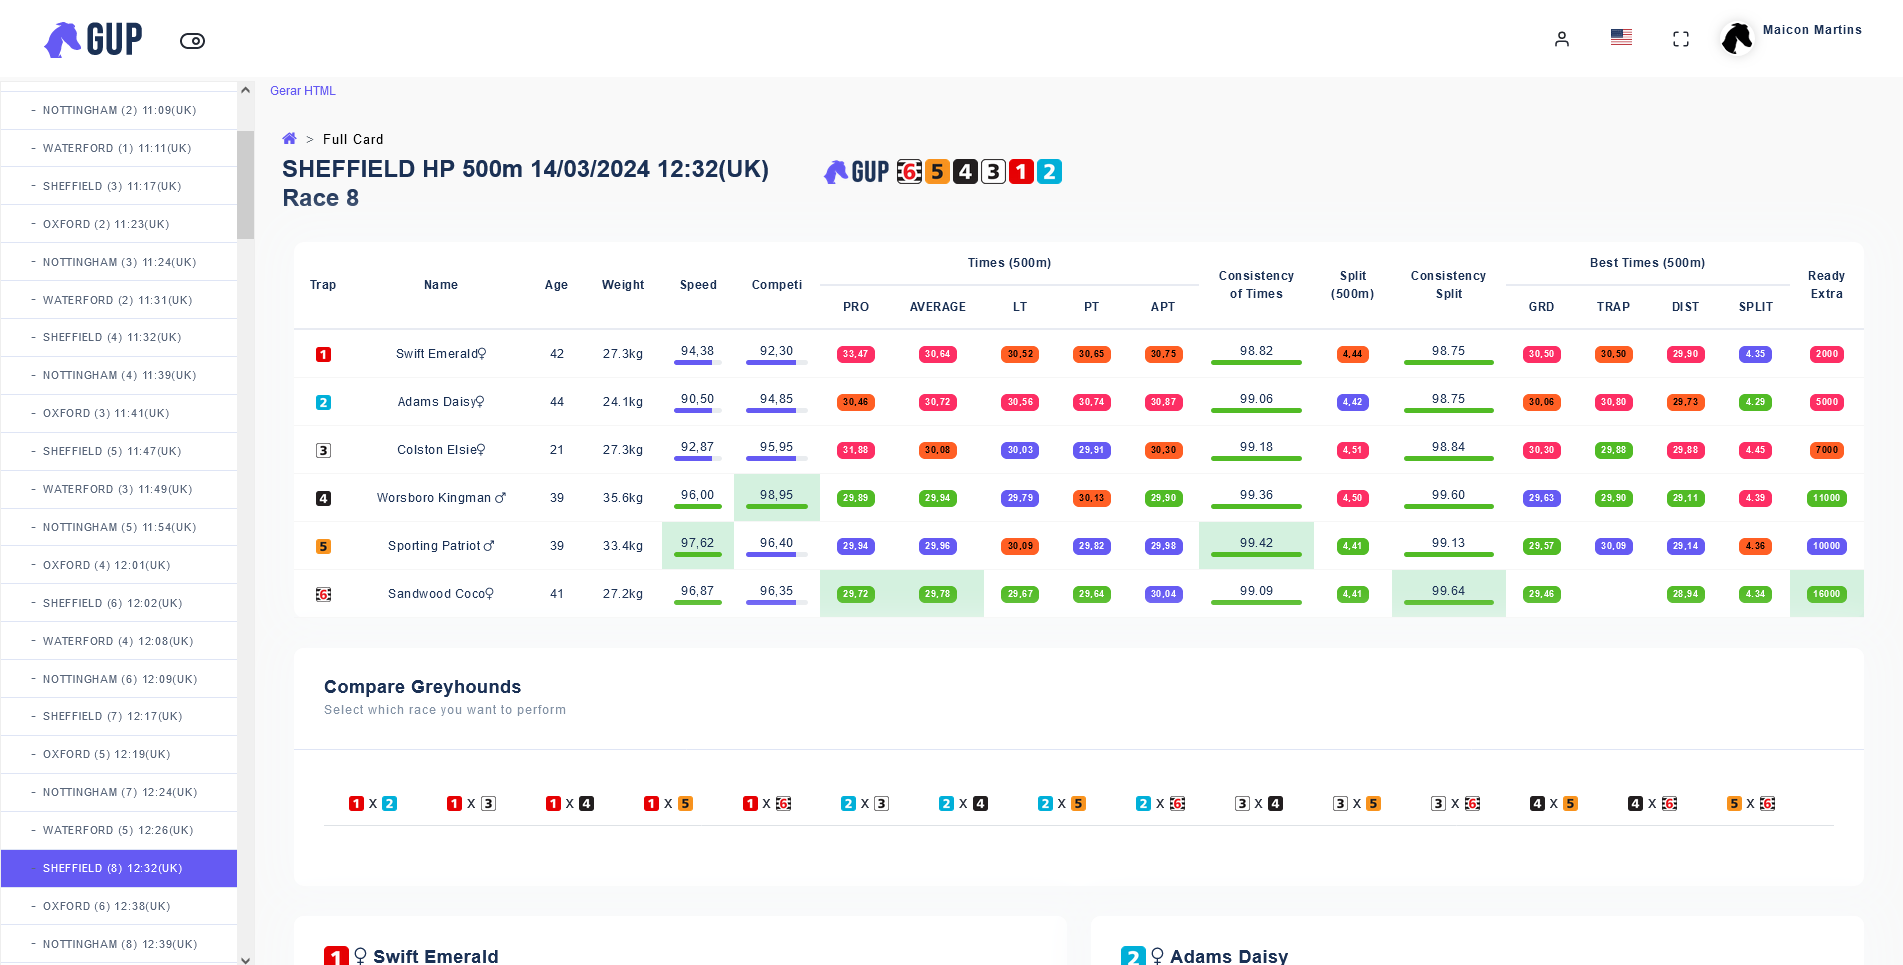
Task: Open SHEFFIELD (3) 11:17 race
Action: 119,186
